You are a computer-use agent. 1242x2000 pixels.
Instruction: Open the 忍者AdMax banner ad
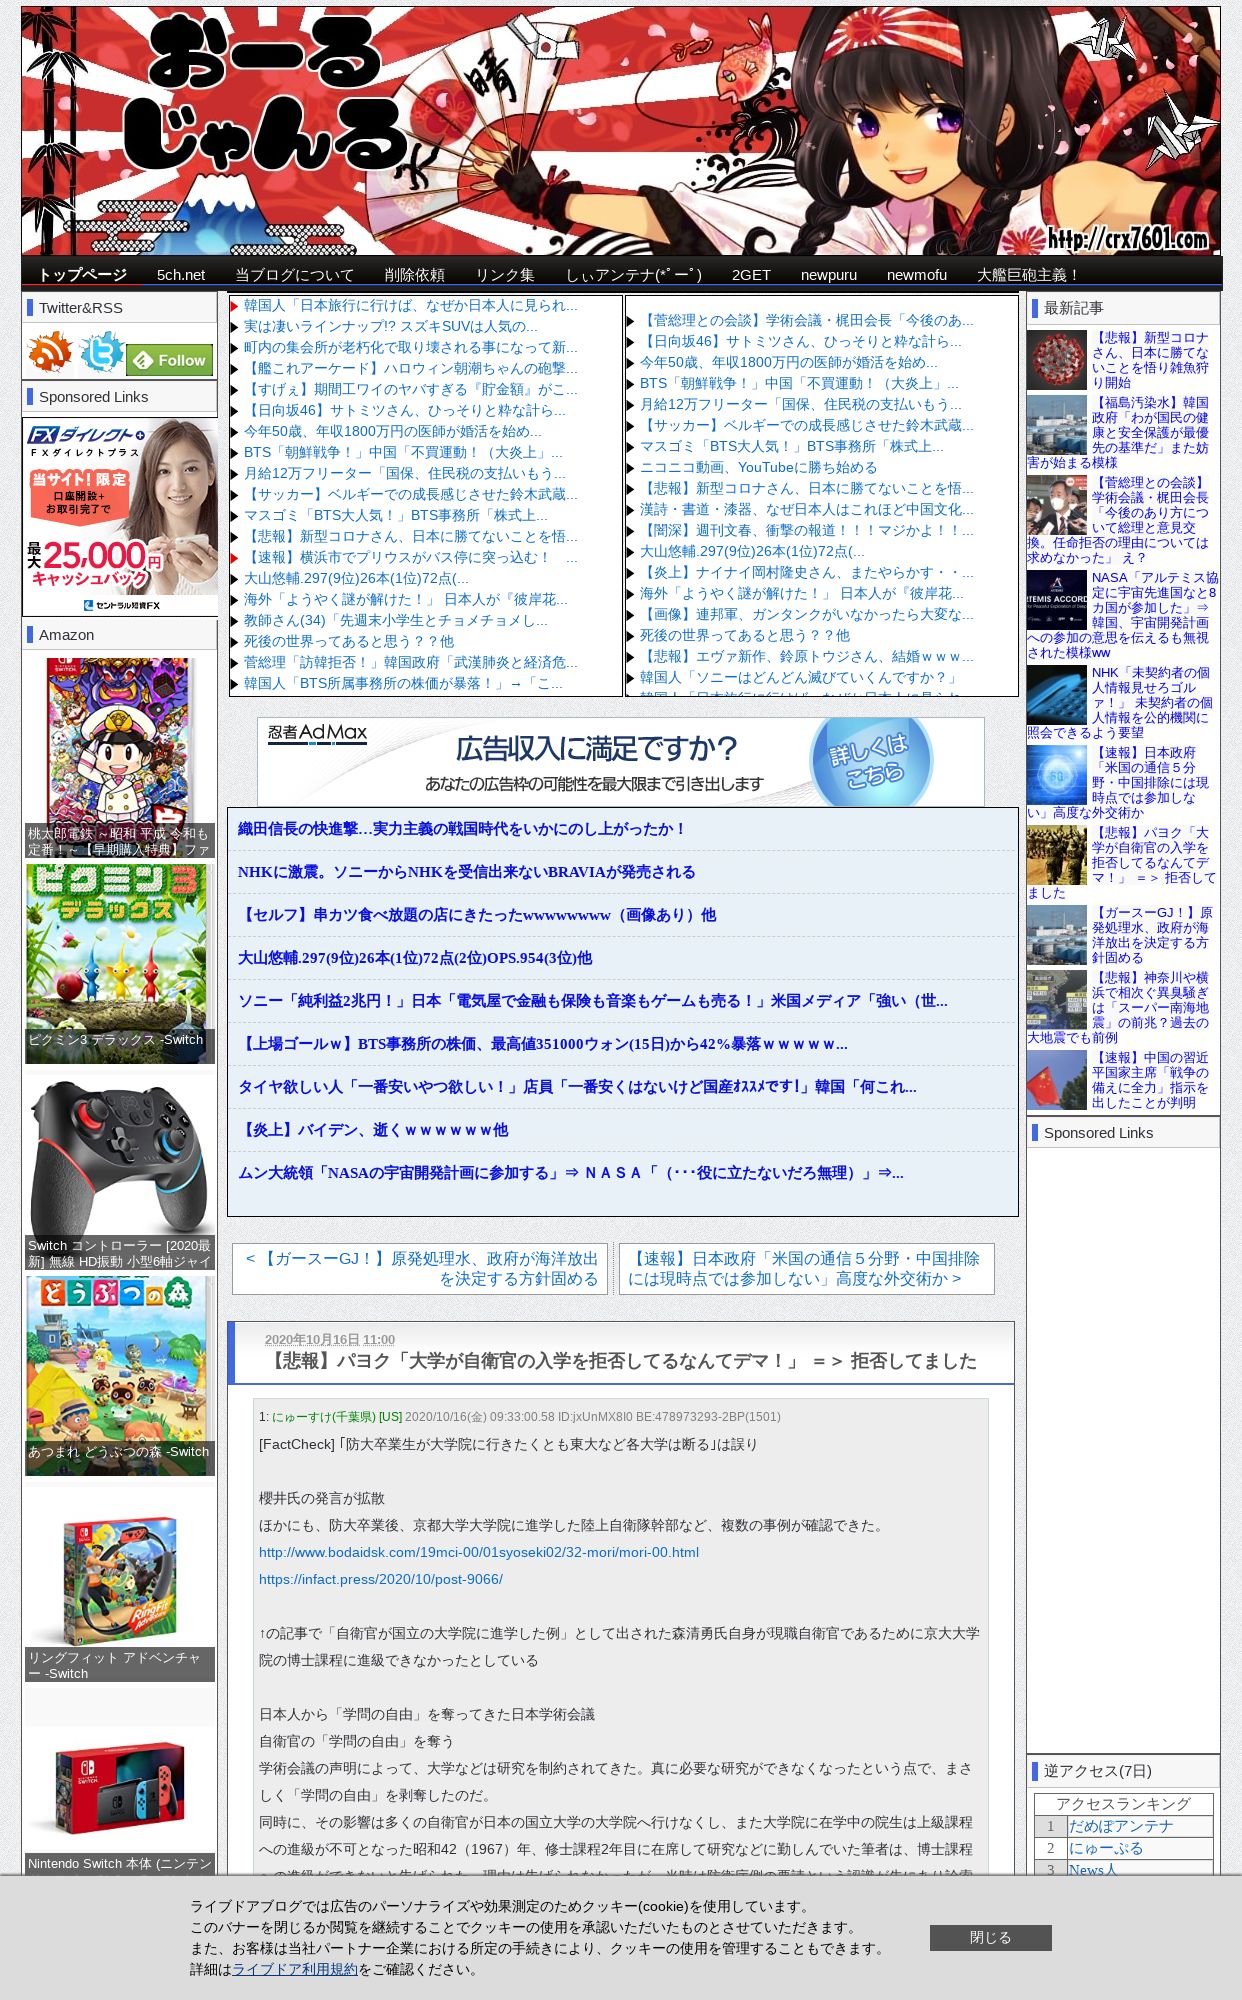[621, 761]
